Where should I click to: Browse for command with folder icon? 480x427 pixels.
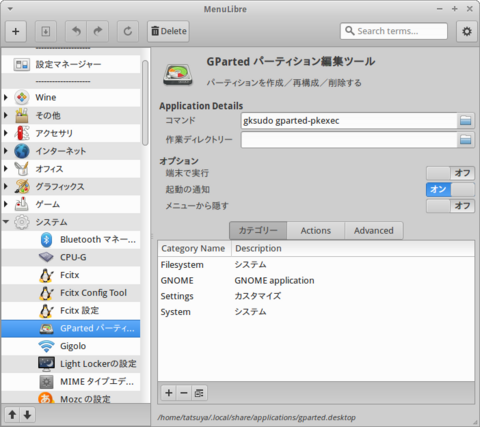[465, 121]
